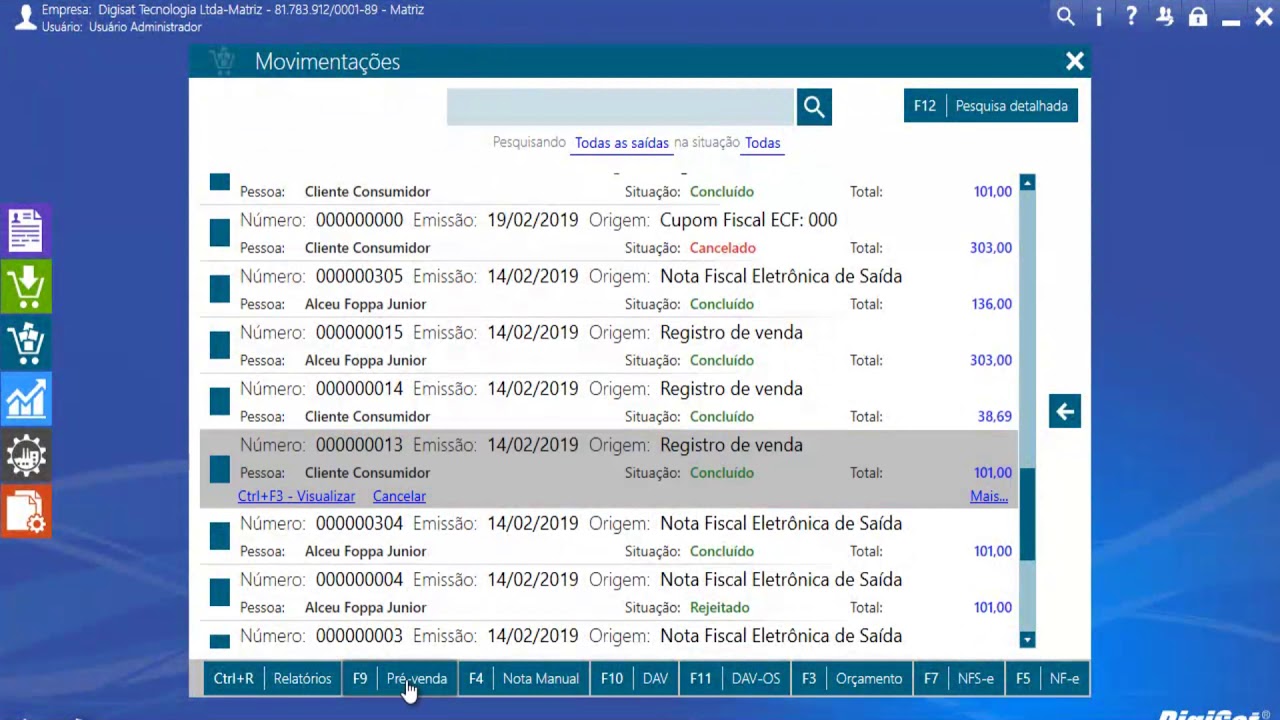This screenshot has height=720, width=1280.
Task: Select record number 000000305
Action: [x=609, y=290]
